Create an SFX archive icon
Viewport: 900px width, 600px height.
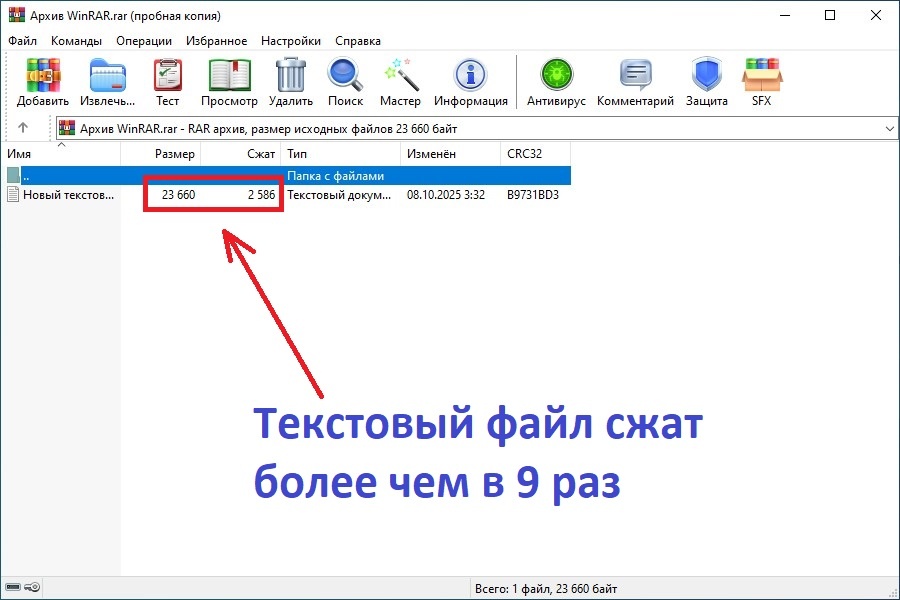[762, 75]
